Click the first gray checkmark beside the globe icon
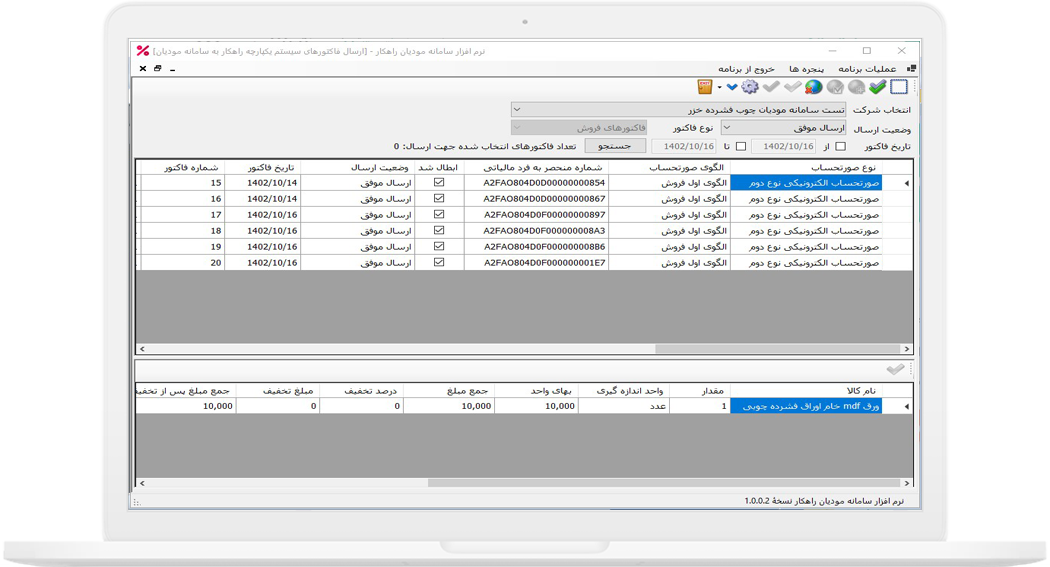The height and width of the screenshot is (567, 1050). (793, 86)
